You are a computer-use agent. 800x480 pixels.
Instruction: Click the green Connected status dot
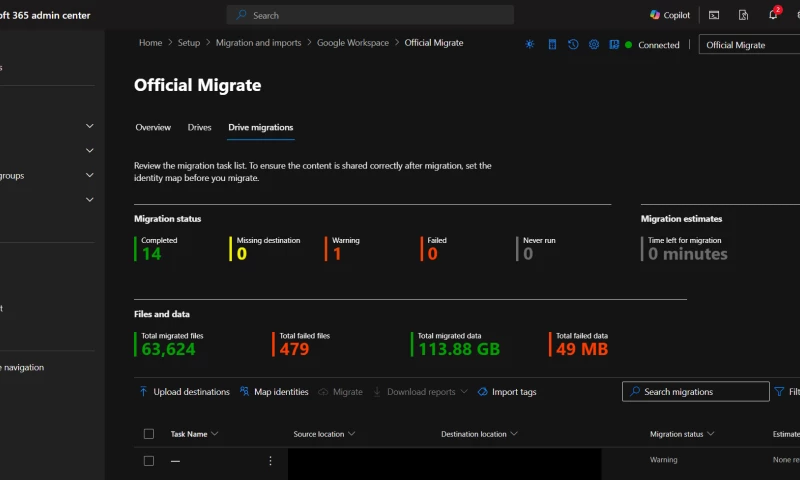coord(629,45)
